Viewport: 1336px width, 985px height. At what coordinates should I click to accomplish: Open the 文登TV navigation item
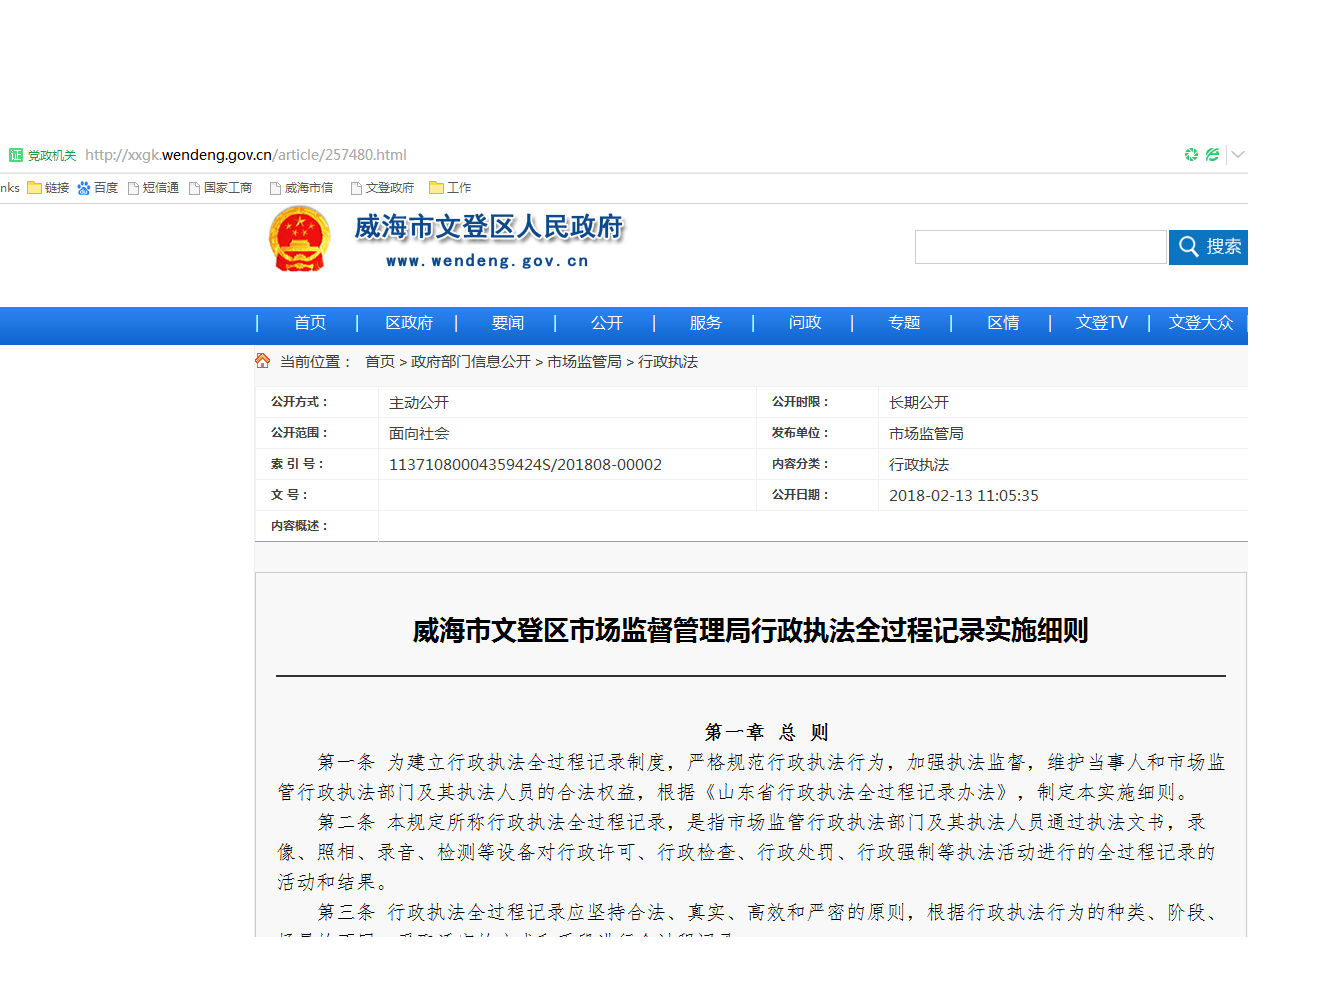[1101, 323]
